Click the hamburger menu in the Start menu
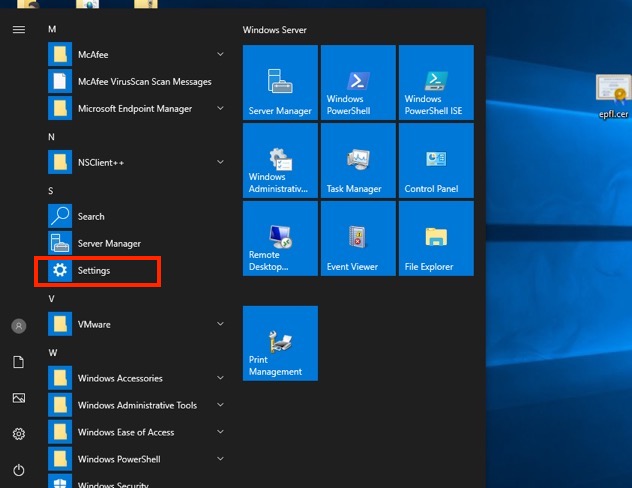Viewport: 632px width, 488px height. (x=19, y=29)
